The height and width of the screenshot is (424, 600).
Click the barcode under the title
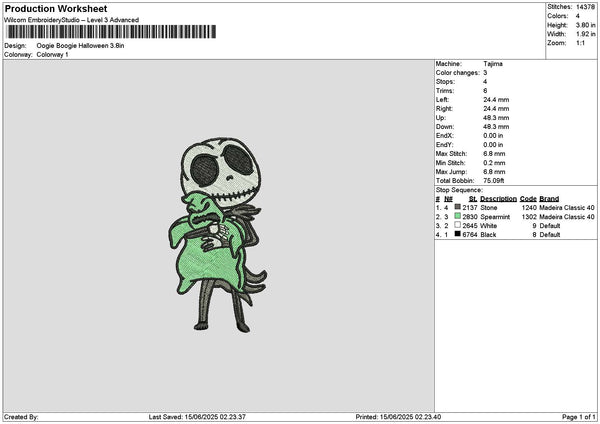(111, 32)
